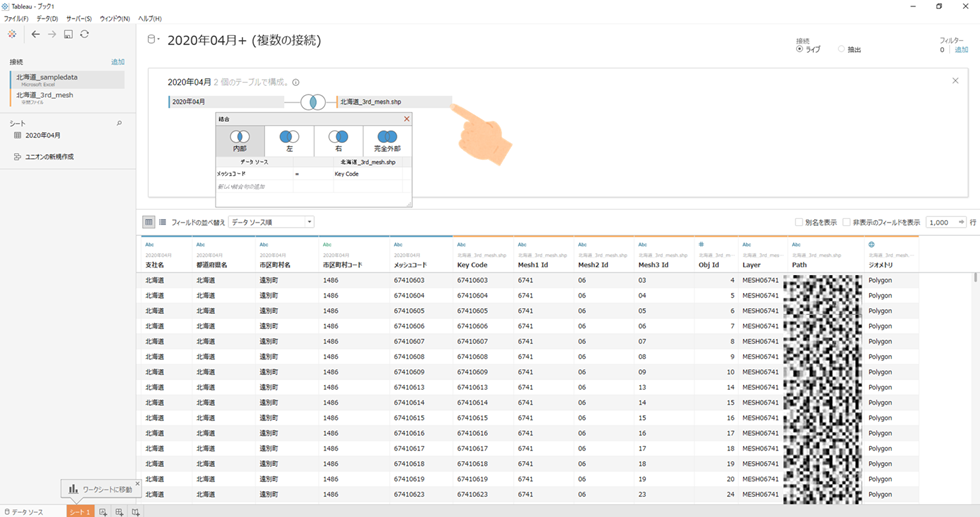Click the Abc type icon for Key Code column

pyautogui.click(x=461, y=244)
